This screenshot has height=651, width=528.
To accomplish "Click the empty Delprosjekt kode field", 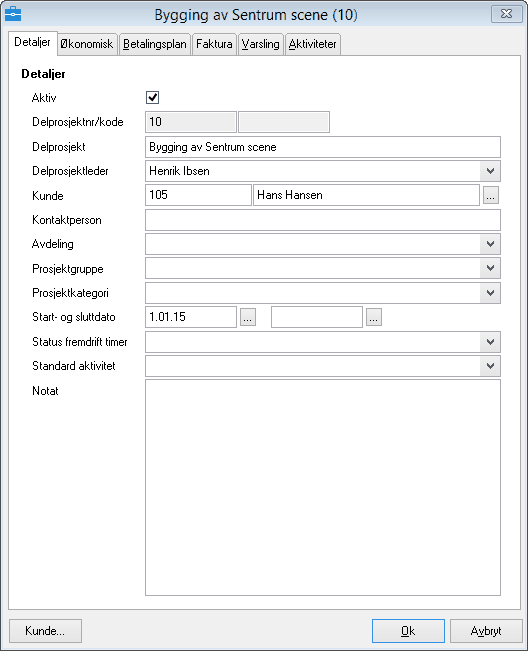I will (x=284, y=122).
